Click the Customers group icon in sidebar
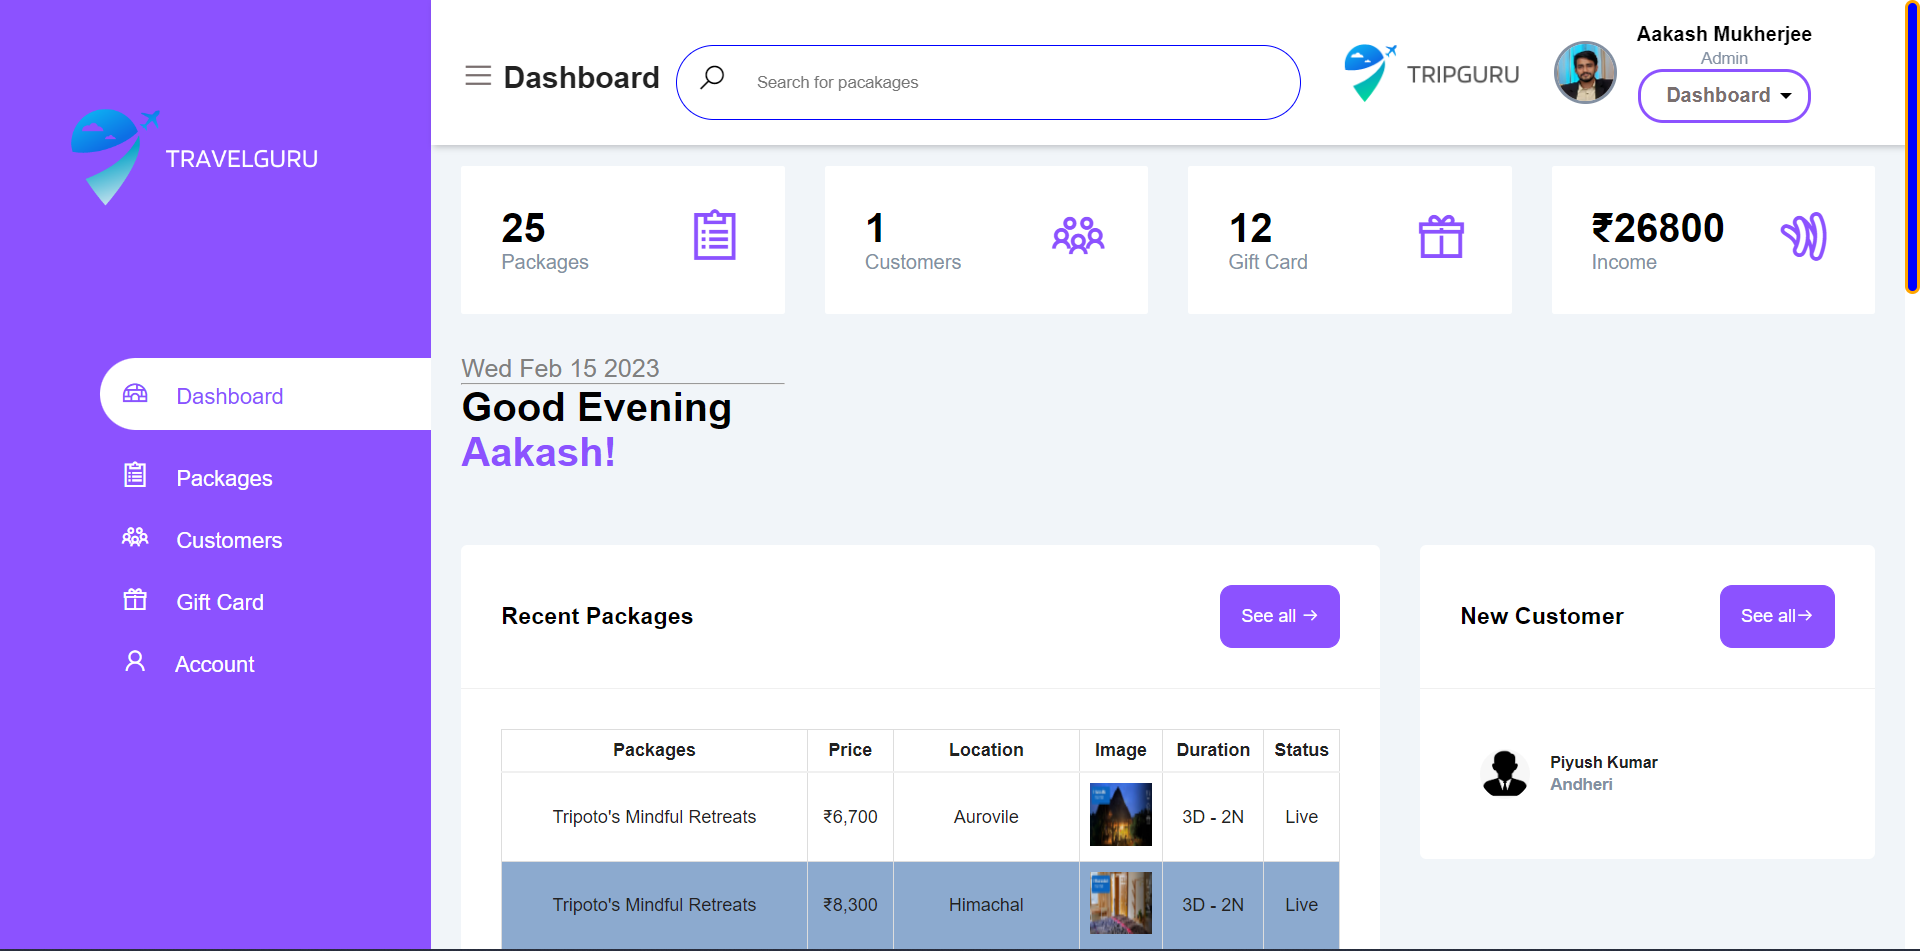This screenshot has width=1920, height=951. 135,538
